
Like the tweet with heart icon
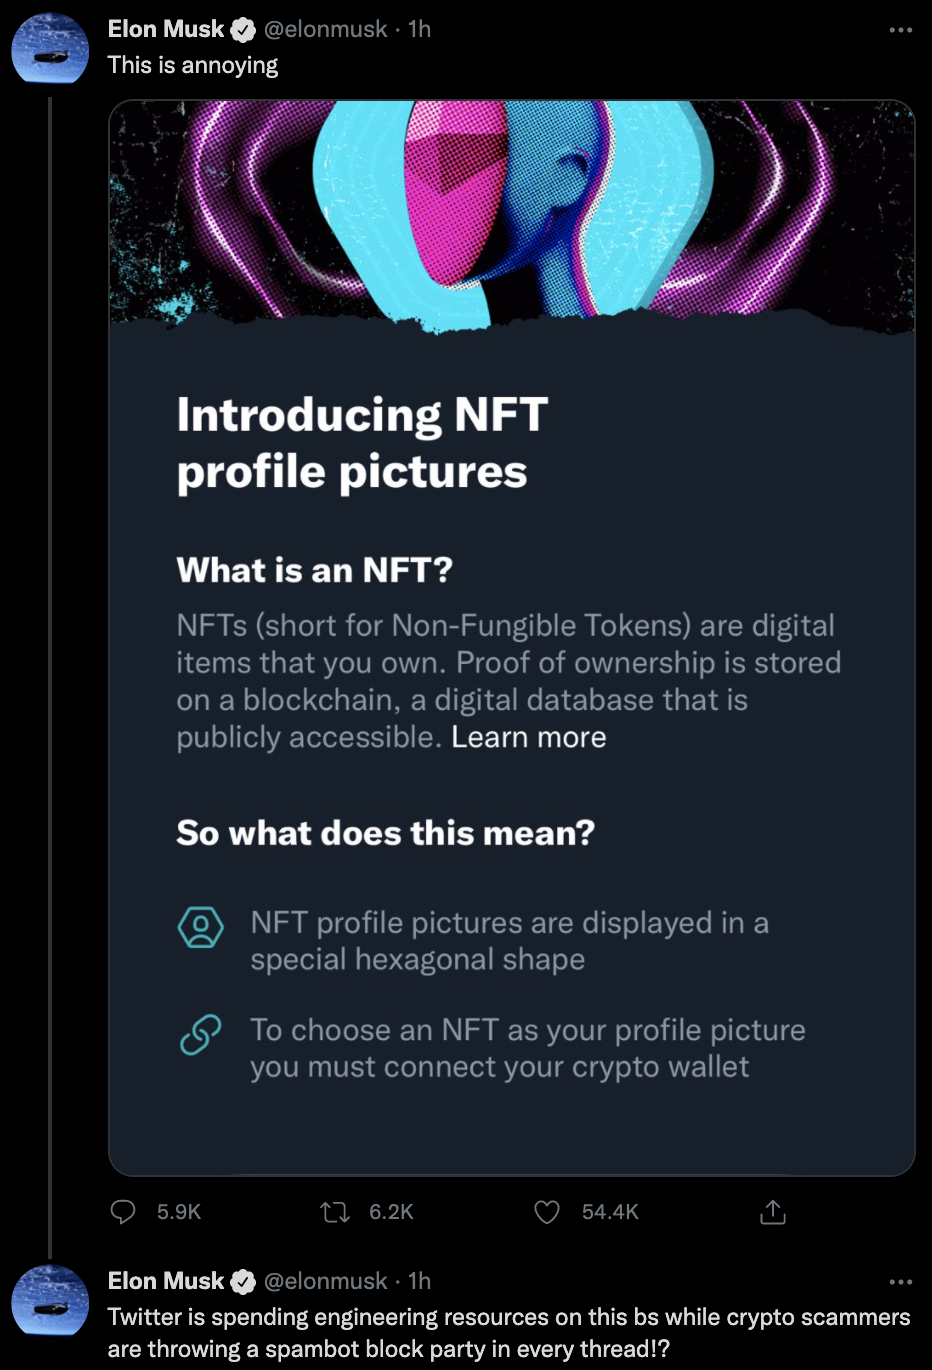547,1212
